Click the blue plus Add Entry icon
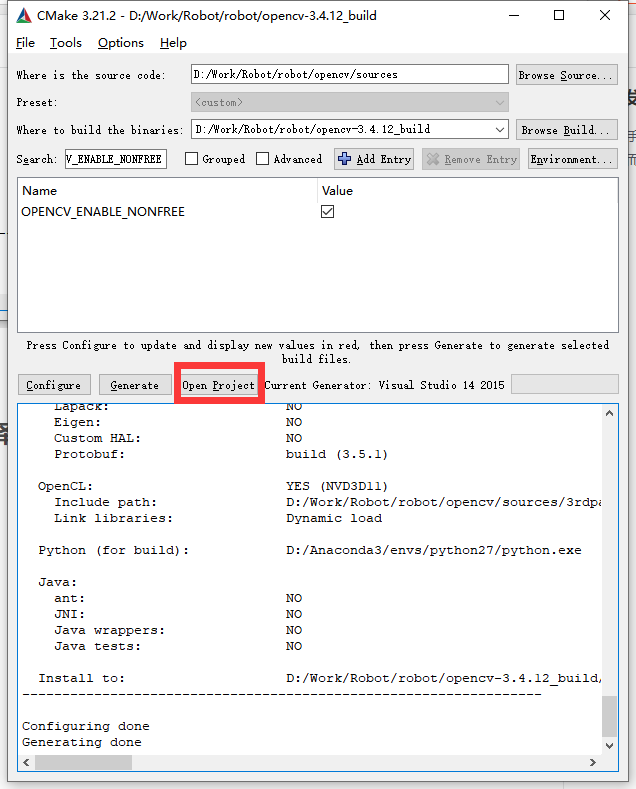Image resolution: width=636 pixels, height=789 pixels. tap(345, 159)
